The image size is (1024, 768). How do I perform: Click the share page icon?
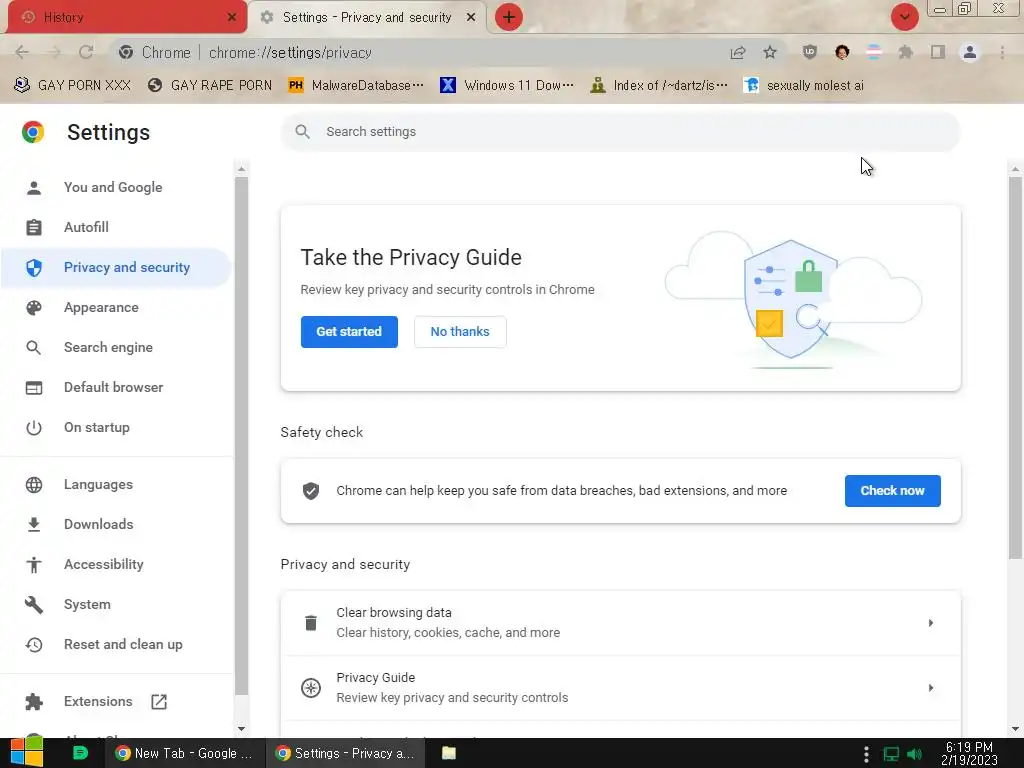(x=738, y=52)
